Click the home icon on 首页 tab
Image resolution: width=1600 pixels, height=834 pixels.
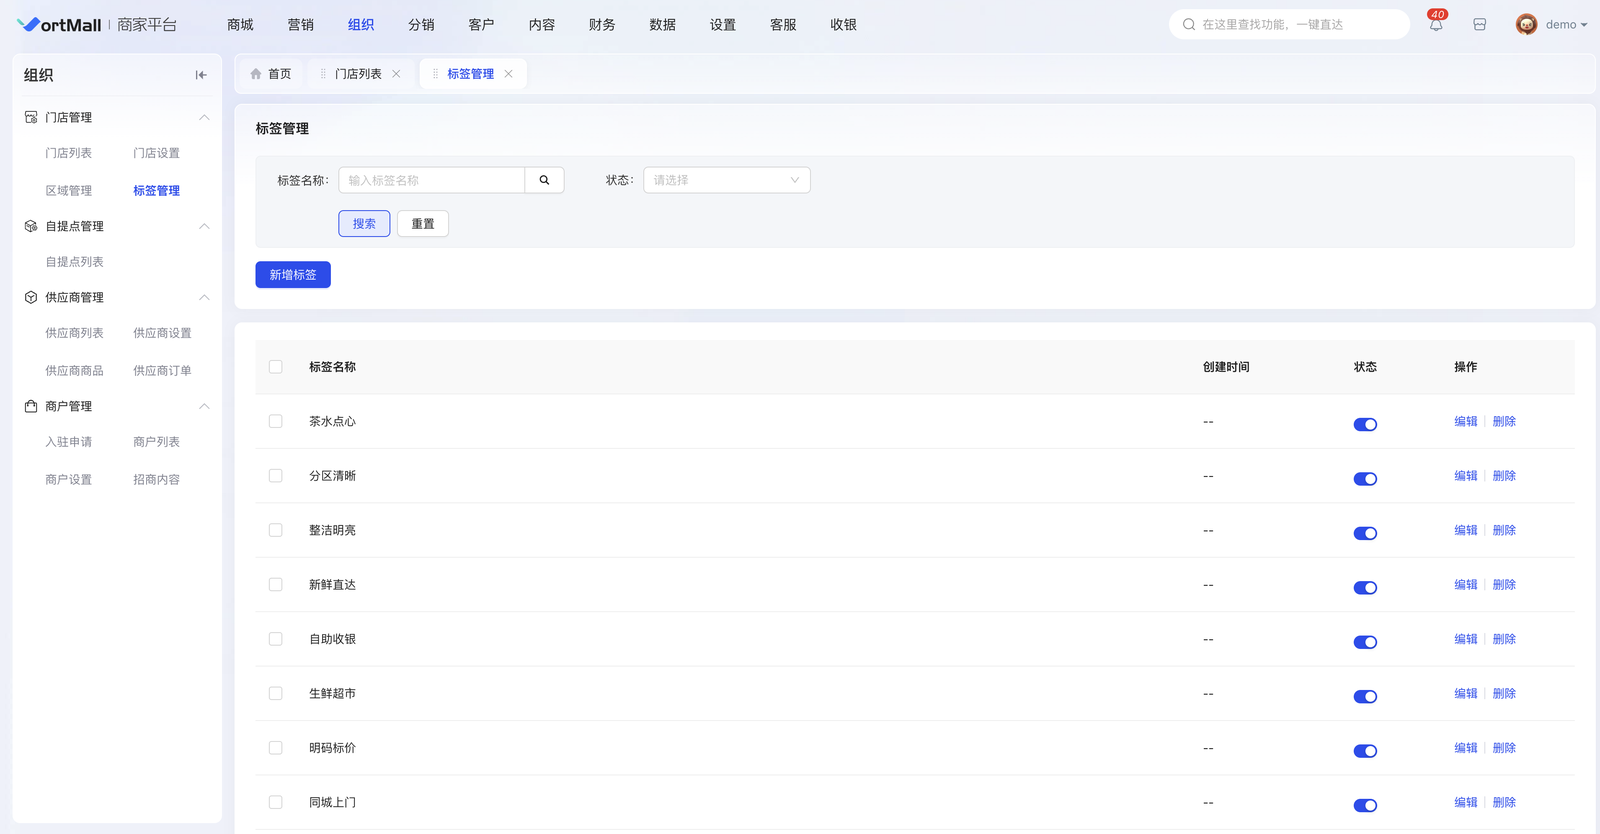coord(256,74)
